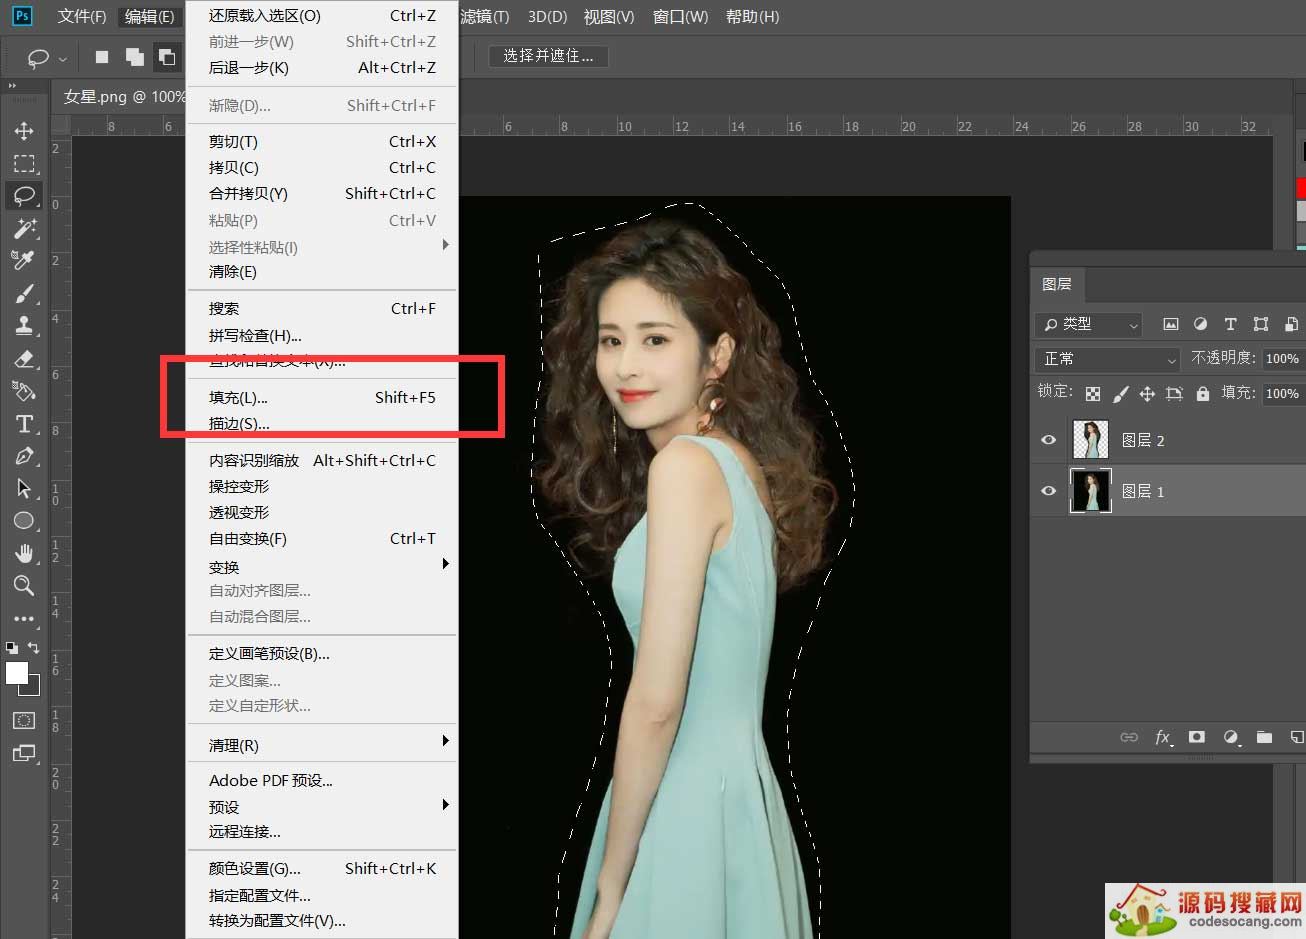Image resolution: width=1306 pixels, height=939 pixels.
Task: Select the Horizontal Type tool
Action: 24,424
